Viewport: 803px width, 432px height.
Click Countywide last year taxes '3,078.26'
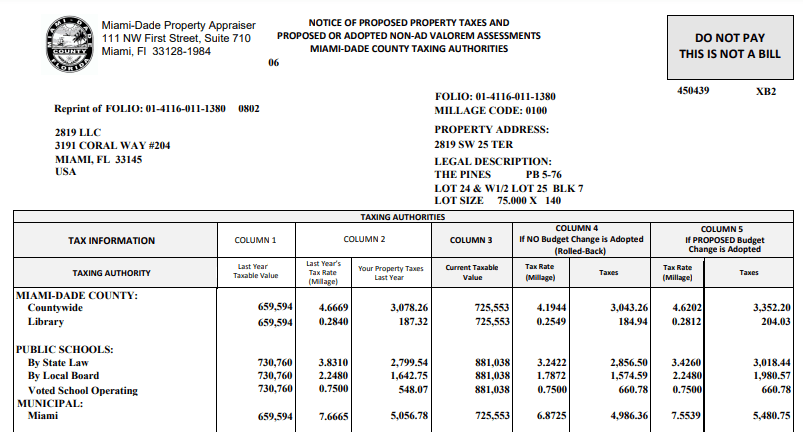(409, 308)
